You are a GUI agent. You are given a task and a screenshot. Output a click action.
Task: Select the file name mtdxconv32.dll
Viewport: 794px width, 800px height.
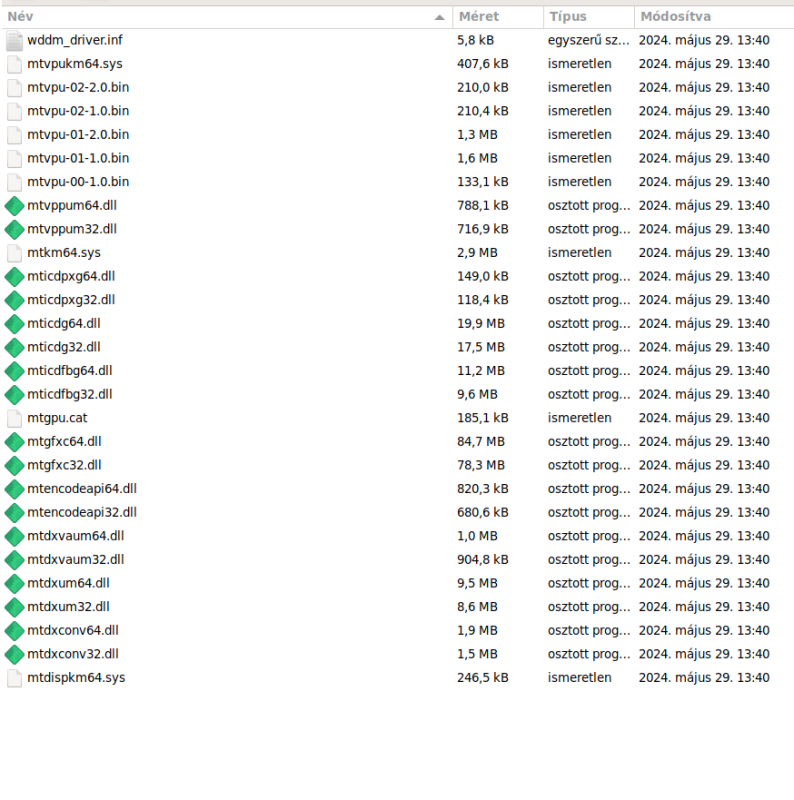pyautogui.click(x=73, y=654)
